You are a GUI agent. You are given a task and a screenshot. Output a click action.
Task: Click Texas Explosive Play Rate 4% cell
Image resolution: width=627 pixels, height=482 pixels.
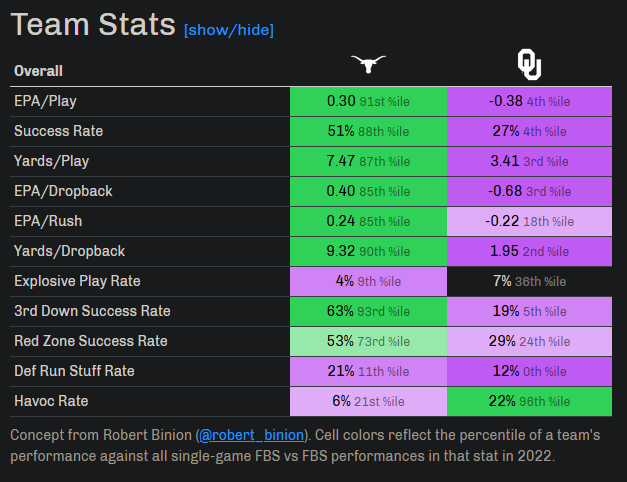pos(368,281)
